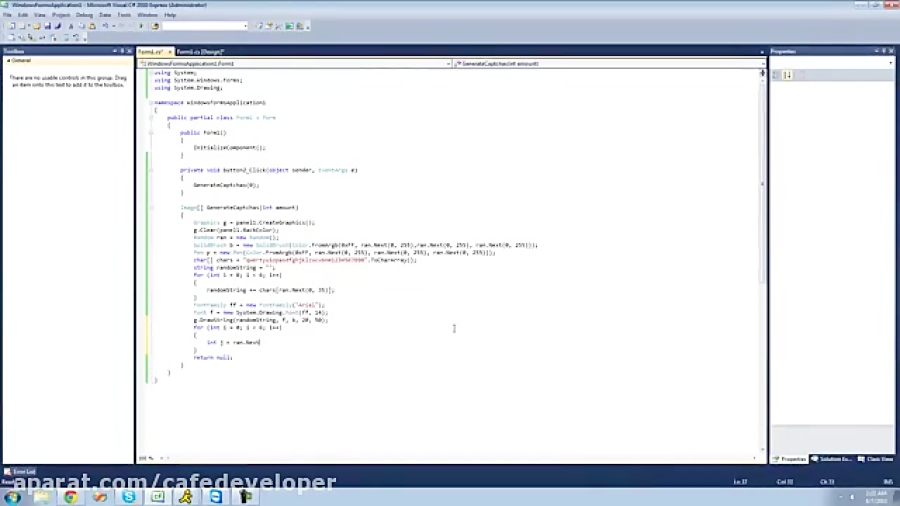Open the Project menu
900x506 pixels.
click(x=61, y=15)
